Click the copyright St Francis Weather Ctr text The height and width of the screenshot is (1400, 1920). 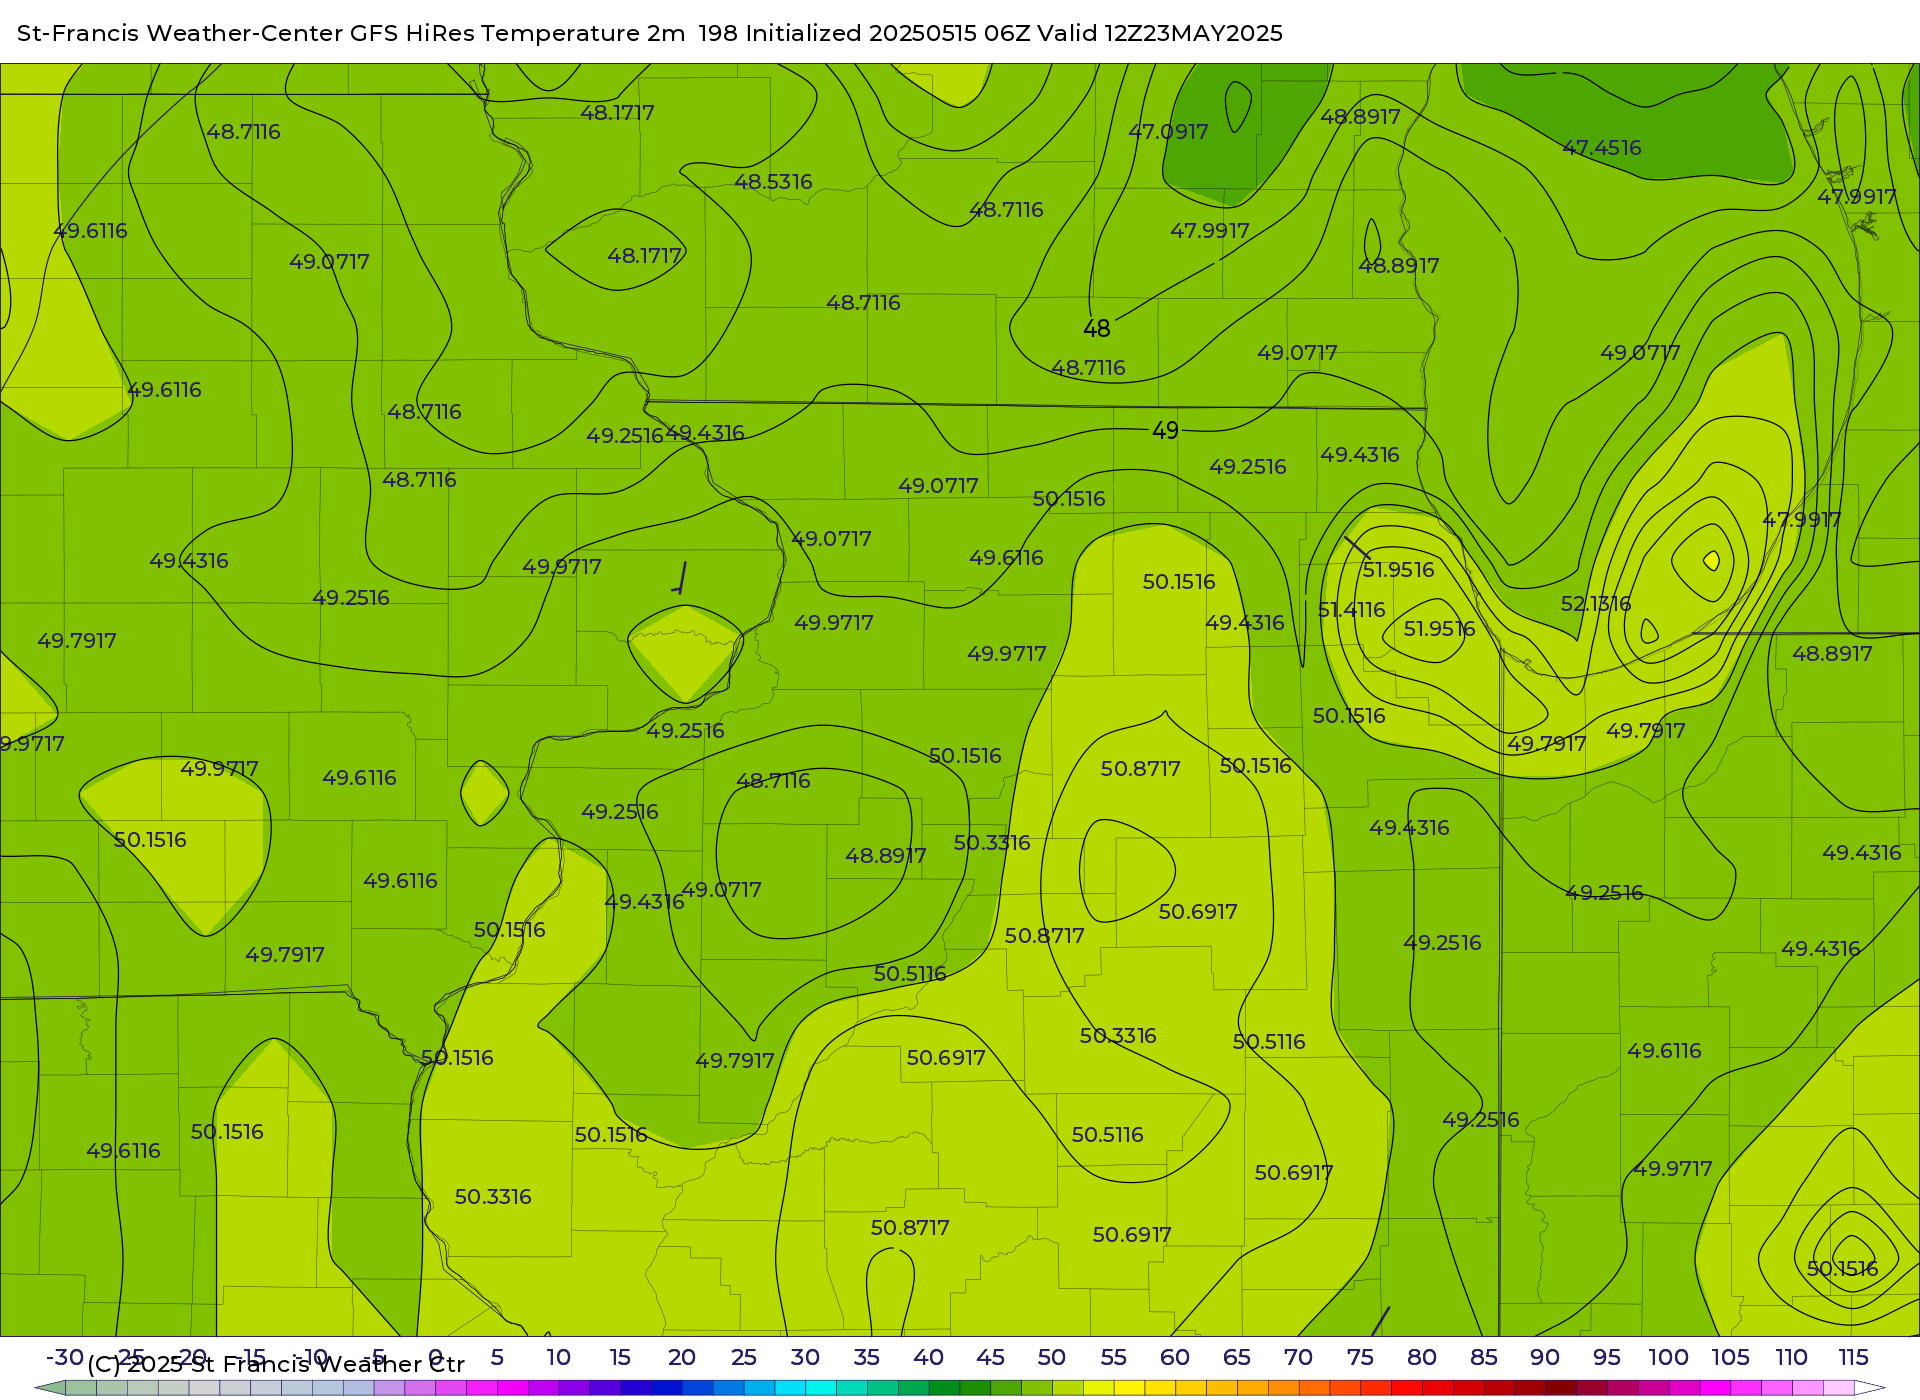coord(276,1365)
